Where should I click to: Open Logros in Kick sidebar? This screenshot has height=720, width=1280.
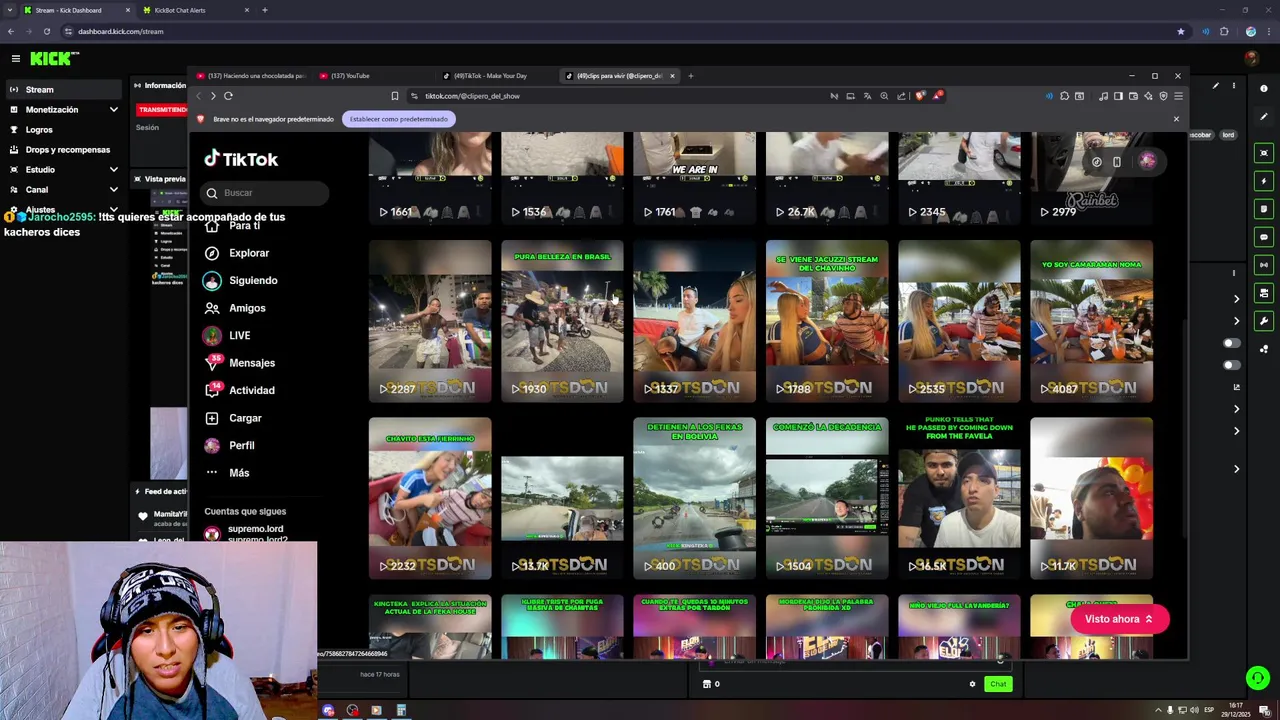[x=62, y=130]
